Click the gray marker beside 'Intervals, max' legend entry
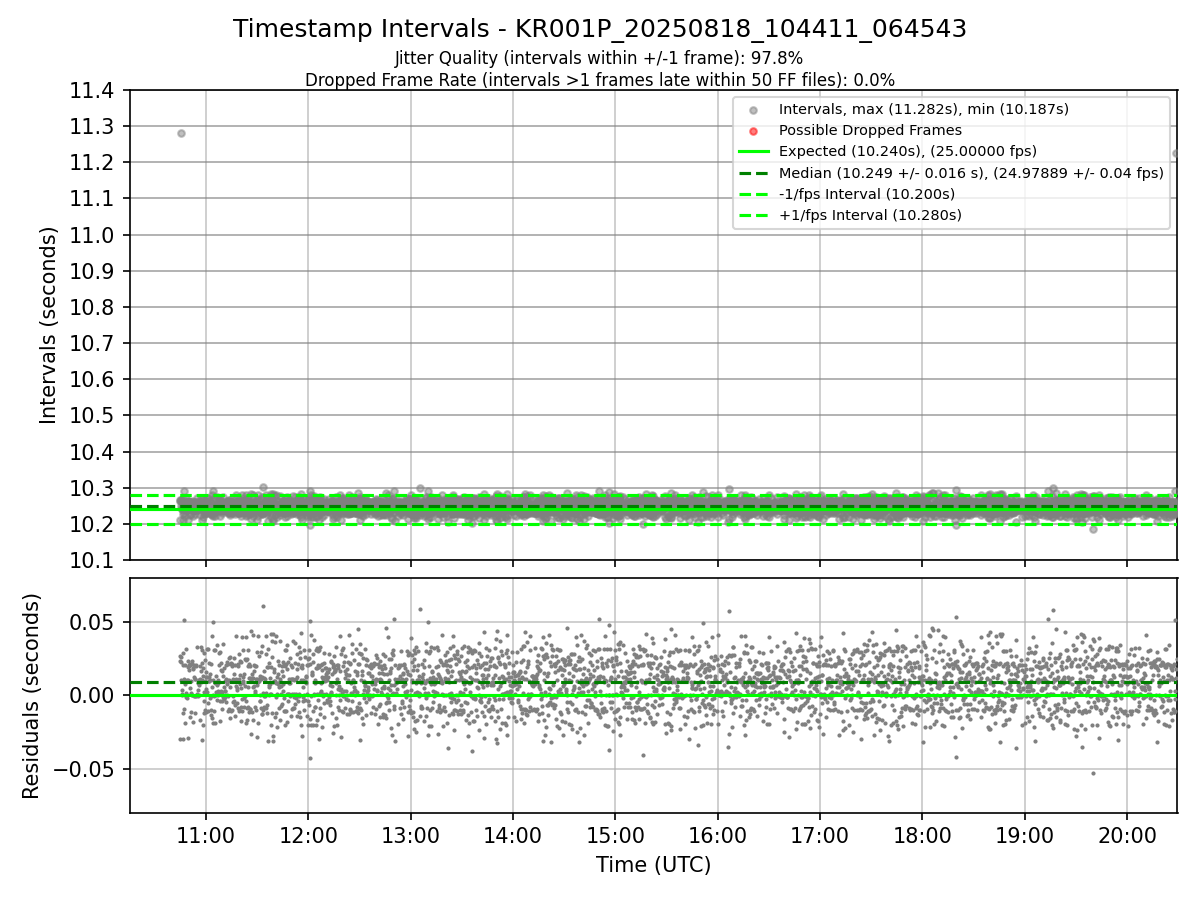This screenshot has height=900, width=1200. [x=754, y=110]
